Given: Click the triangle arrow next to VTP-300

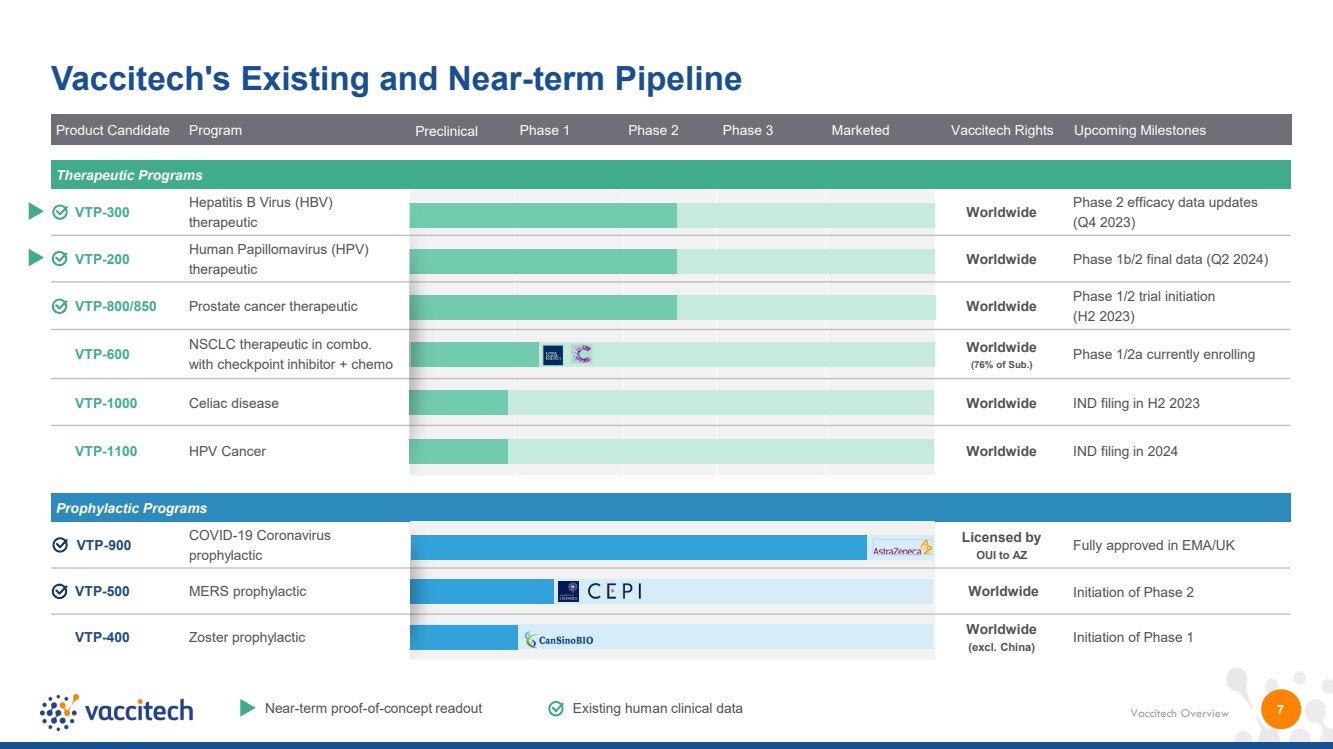Looking at the screenshot, I should (x=35, y=211).
